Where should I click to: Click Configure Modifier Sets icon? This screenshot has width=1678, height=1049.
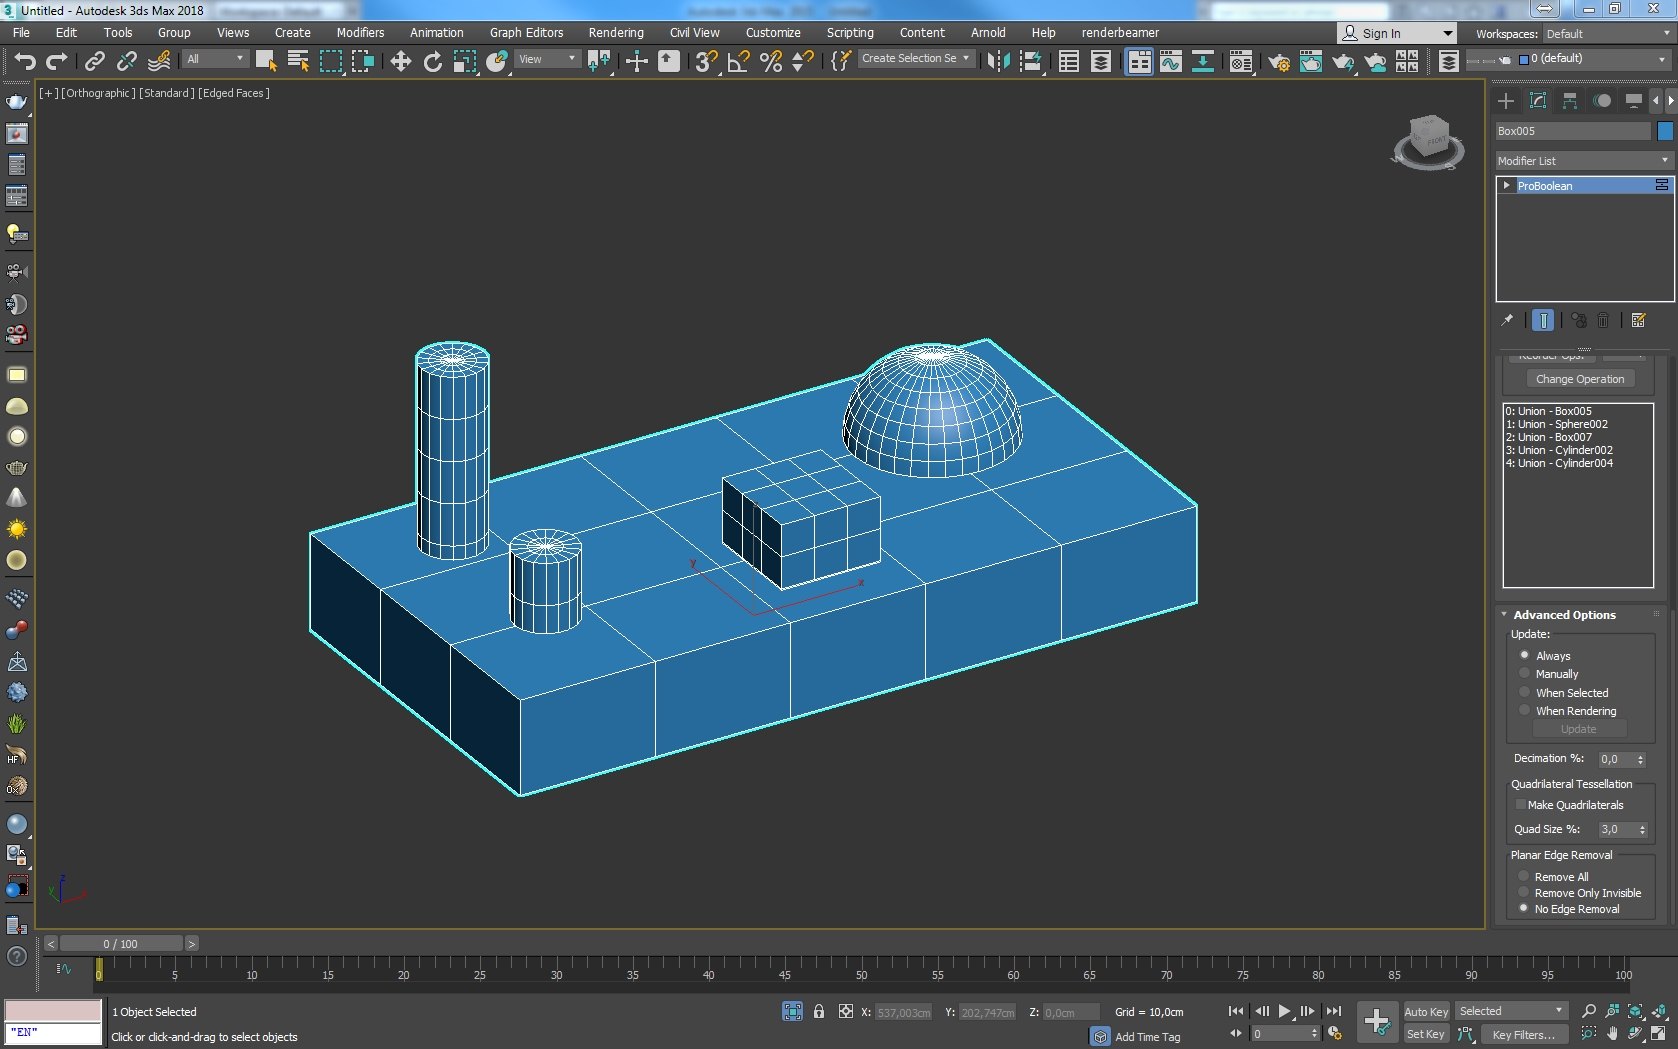(1638, 320)
